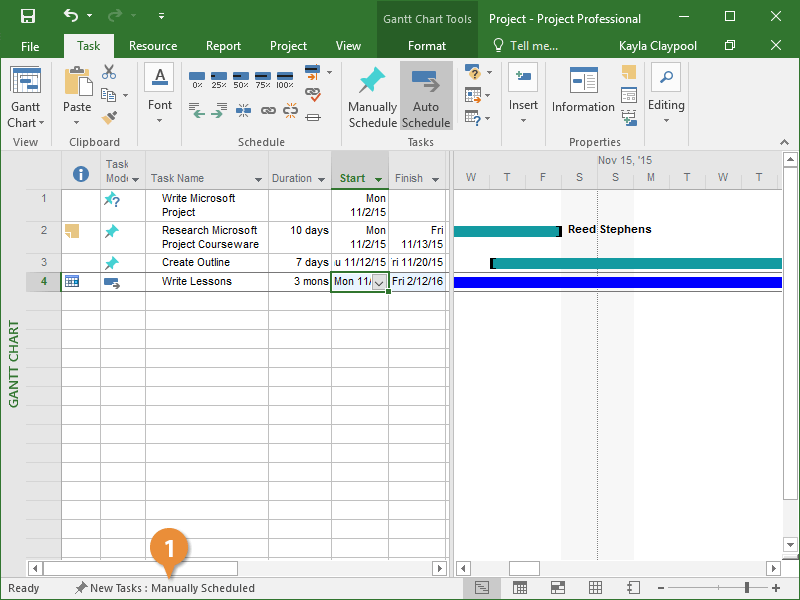Mark task 50% complete
The height and width of the screenshot is (600, 800).
tap(241, 80)
